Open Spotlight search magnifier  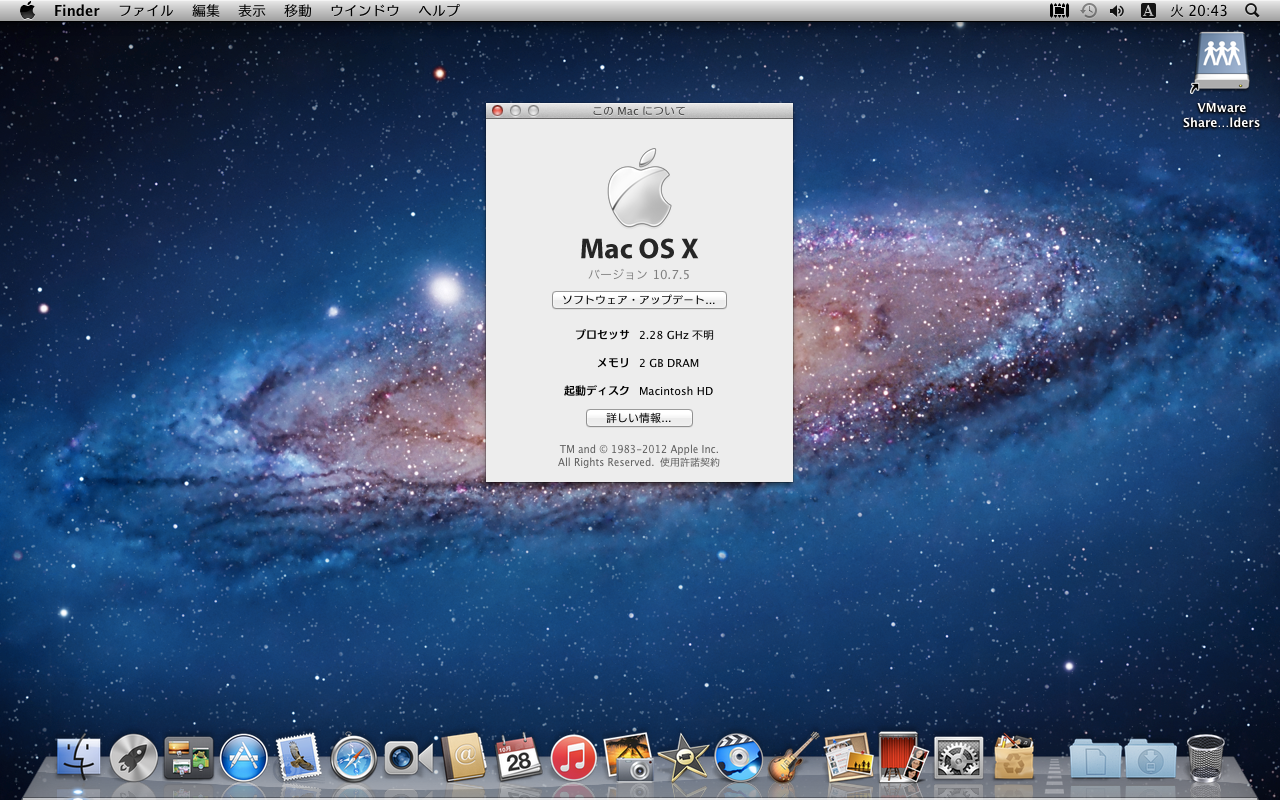pos(1252,11)
